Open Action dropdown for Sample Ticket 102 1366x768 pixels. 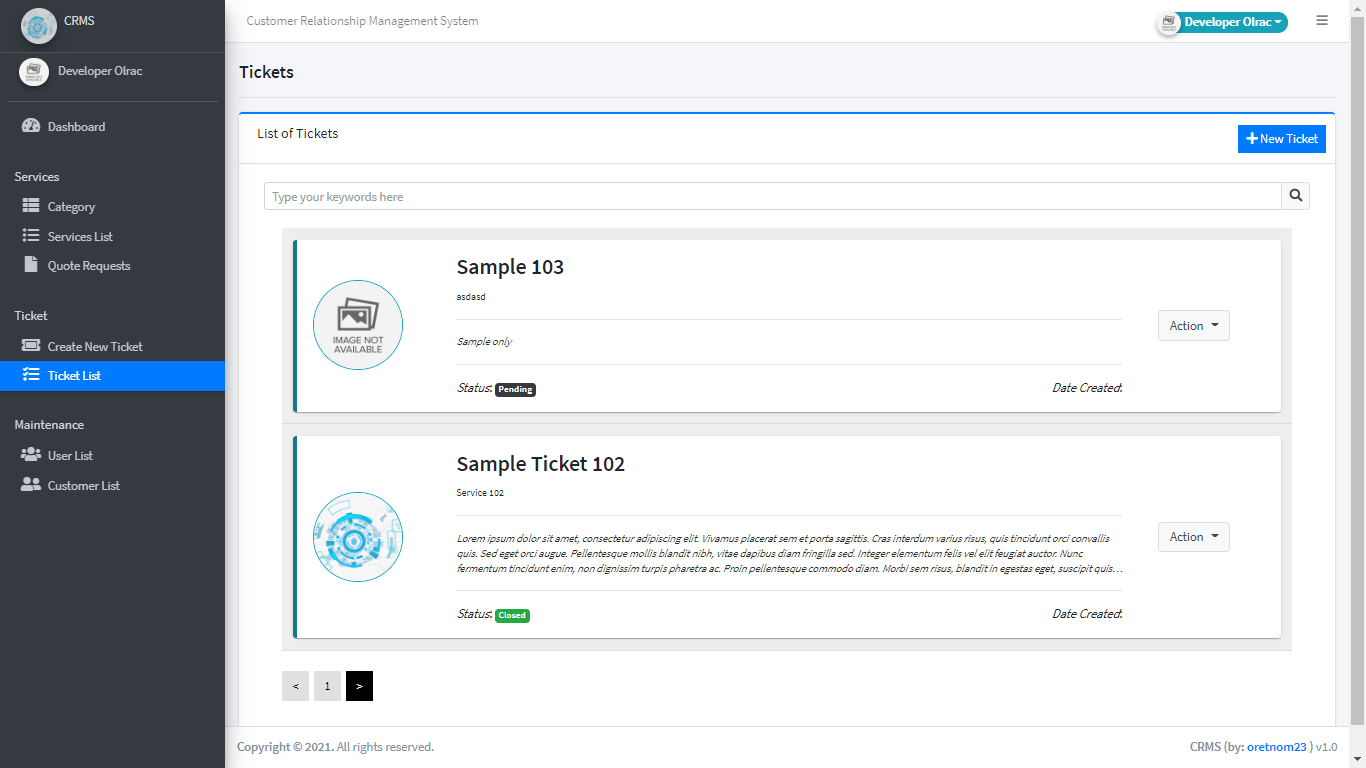coord(1194,537)
